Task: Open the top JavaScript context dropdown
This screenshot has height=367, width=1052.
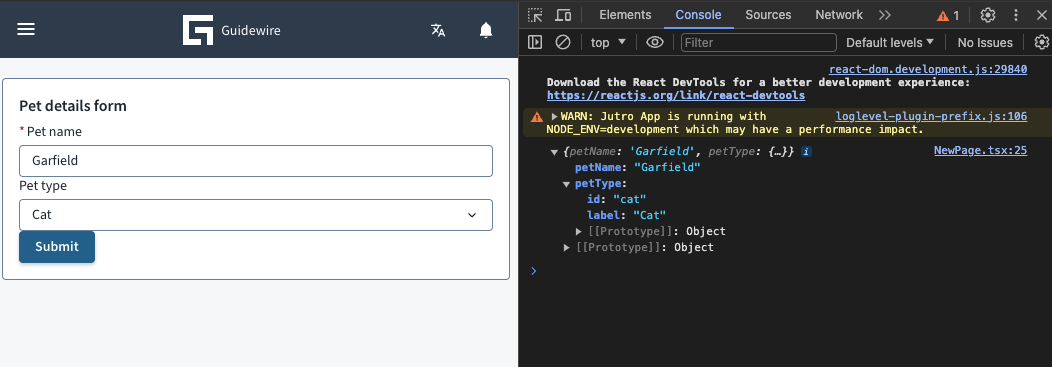Action: point(609,42)
